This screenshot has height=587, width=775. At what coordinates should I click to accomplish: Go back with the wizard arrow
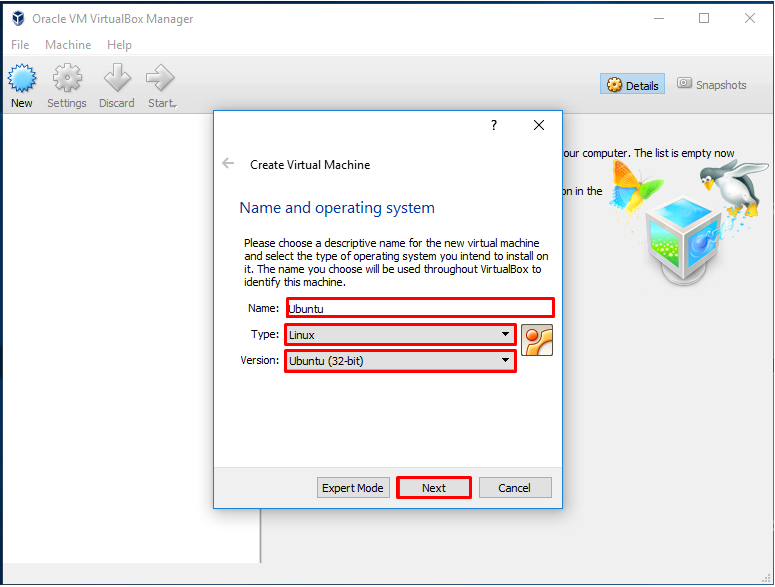click(x=228, y=163)
